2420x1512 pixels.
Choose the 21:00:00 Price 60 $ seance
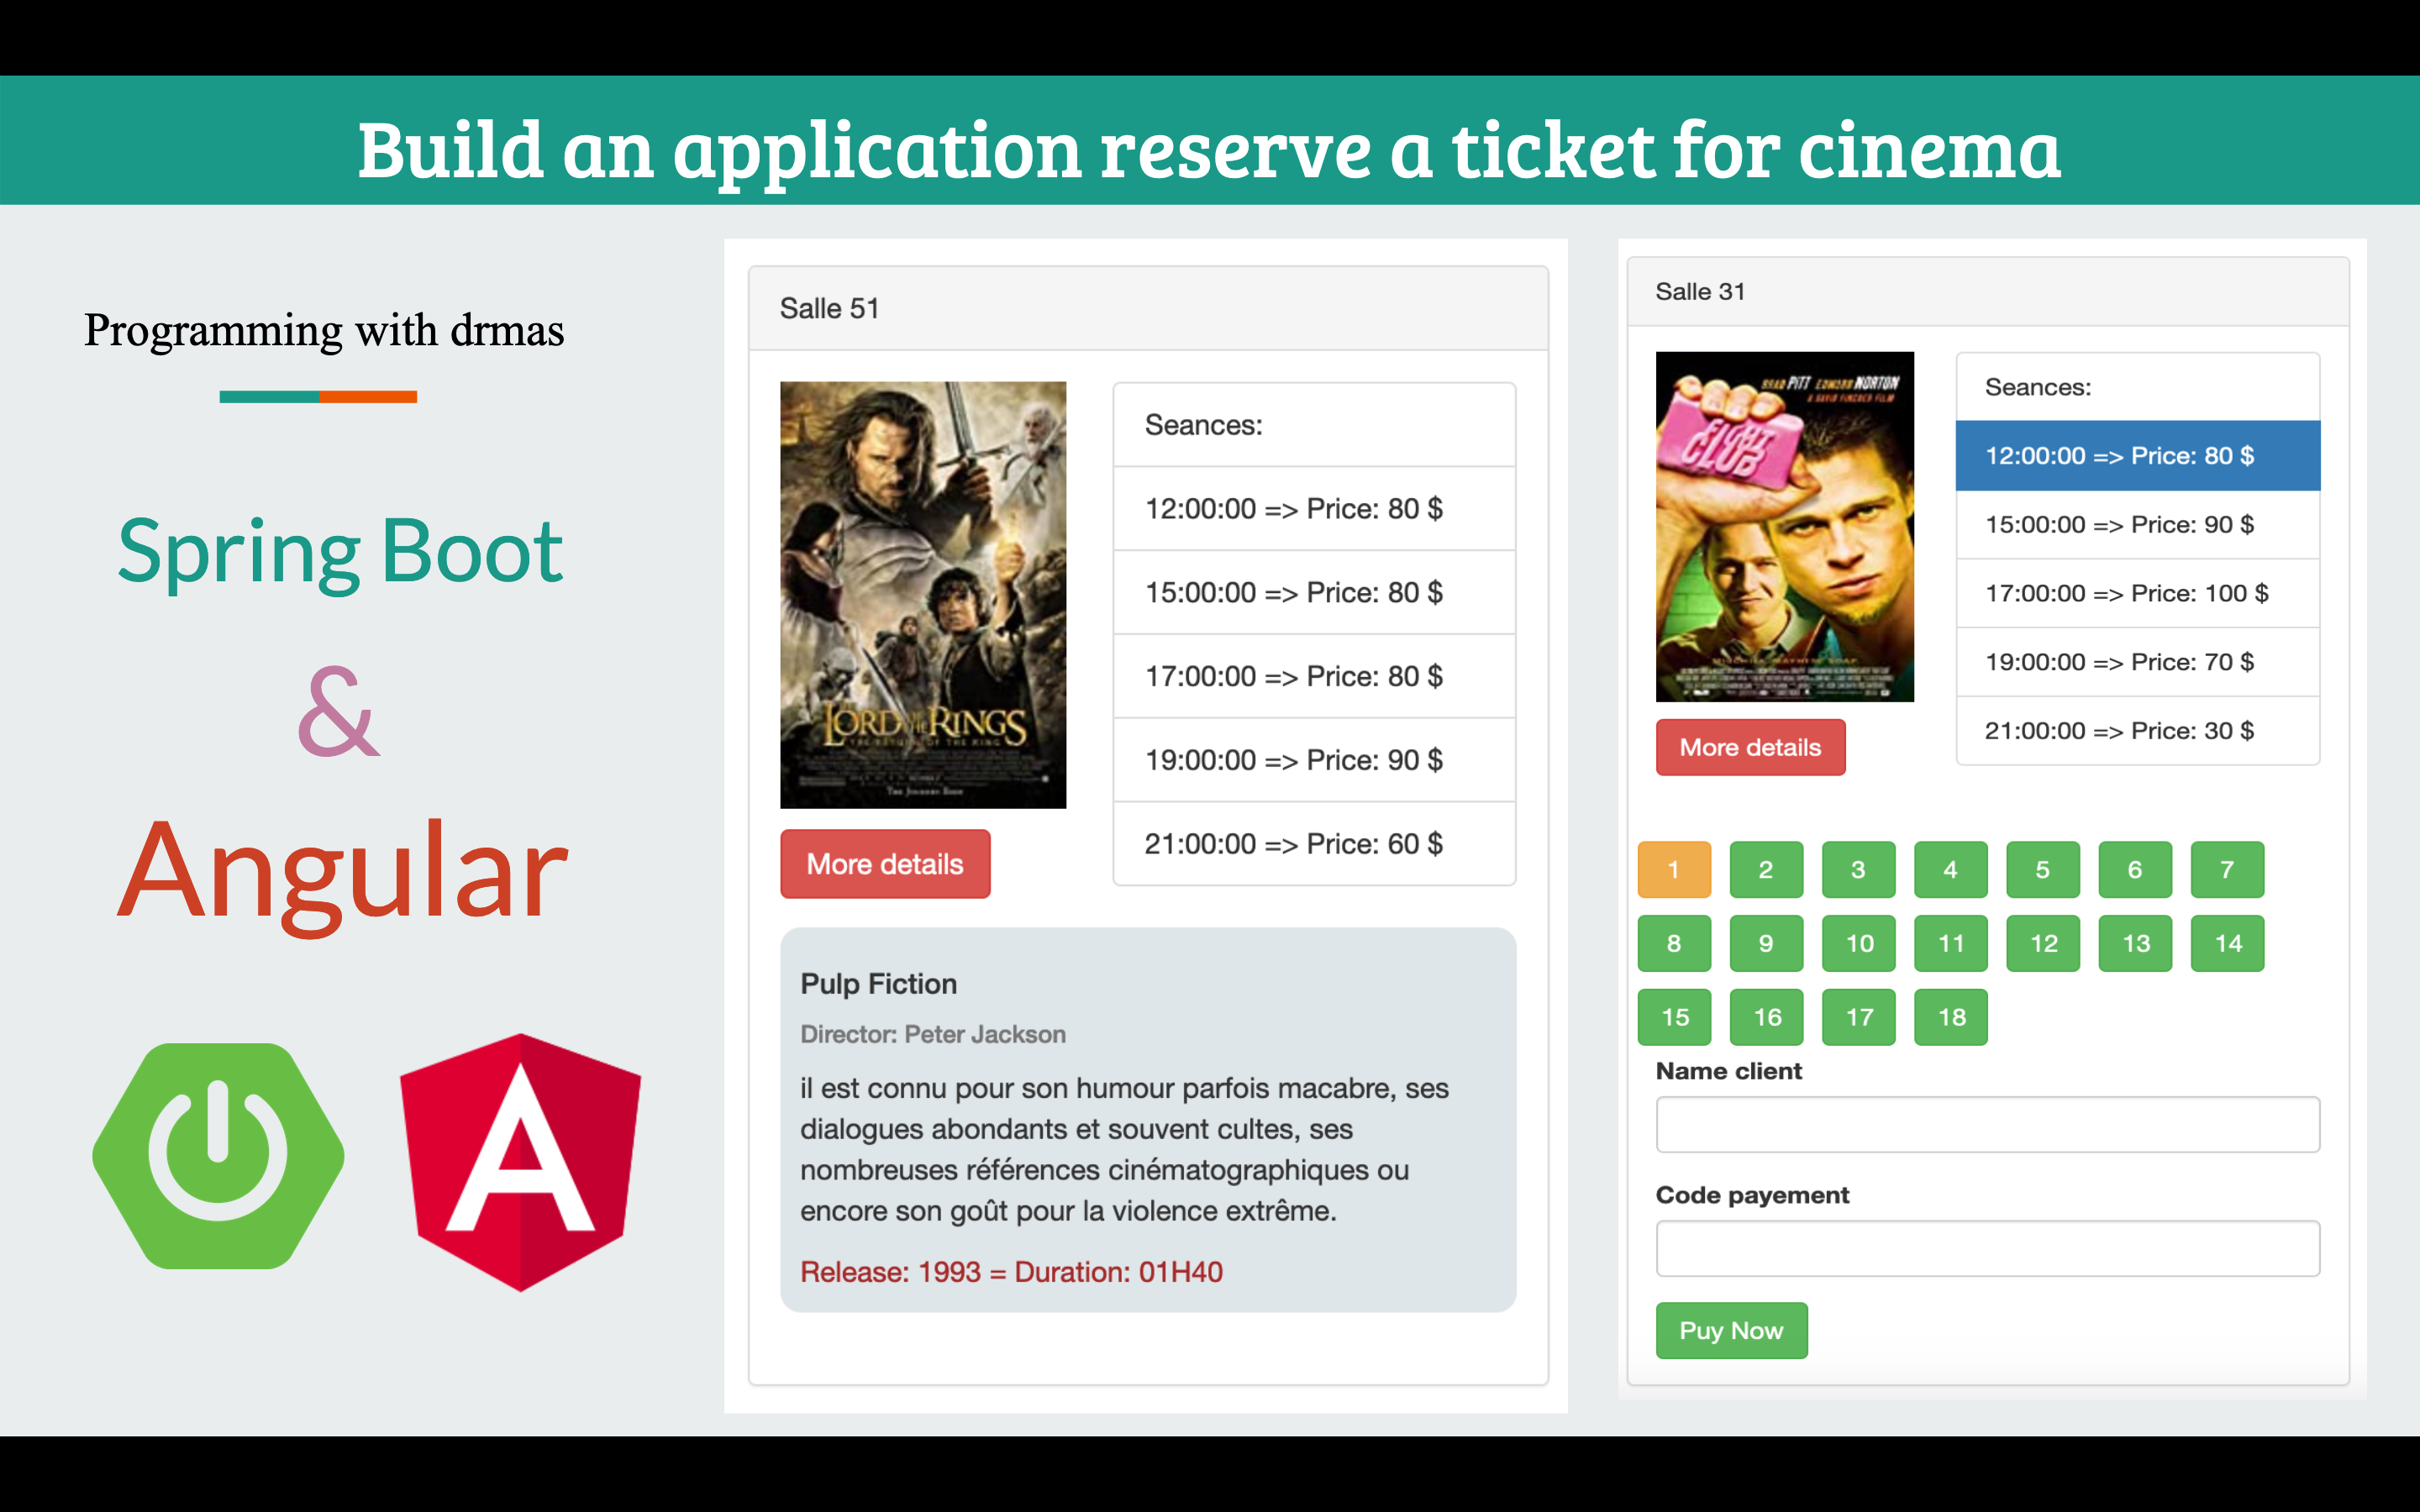coord(1313,844)
